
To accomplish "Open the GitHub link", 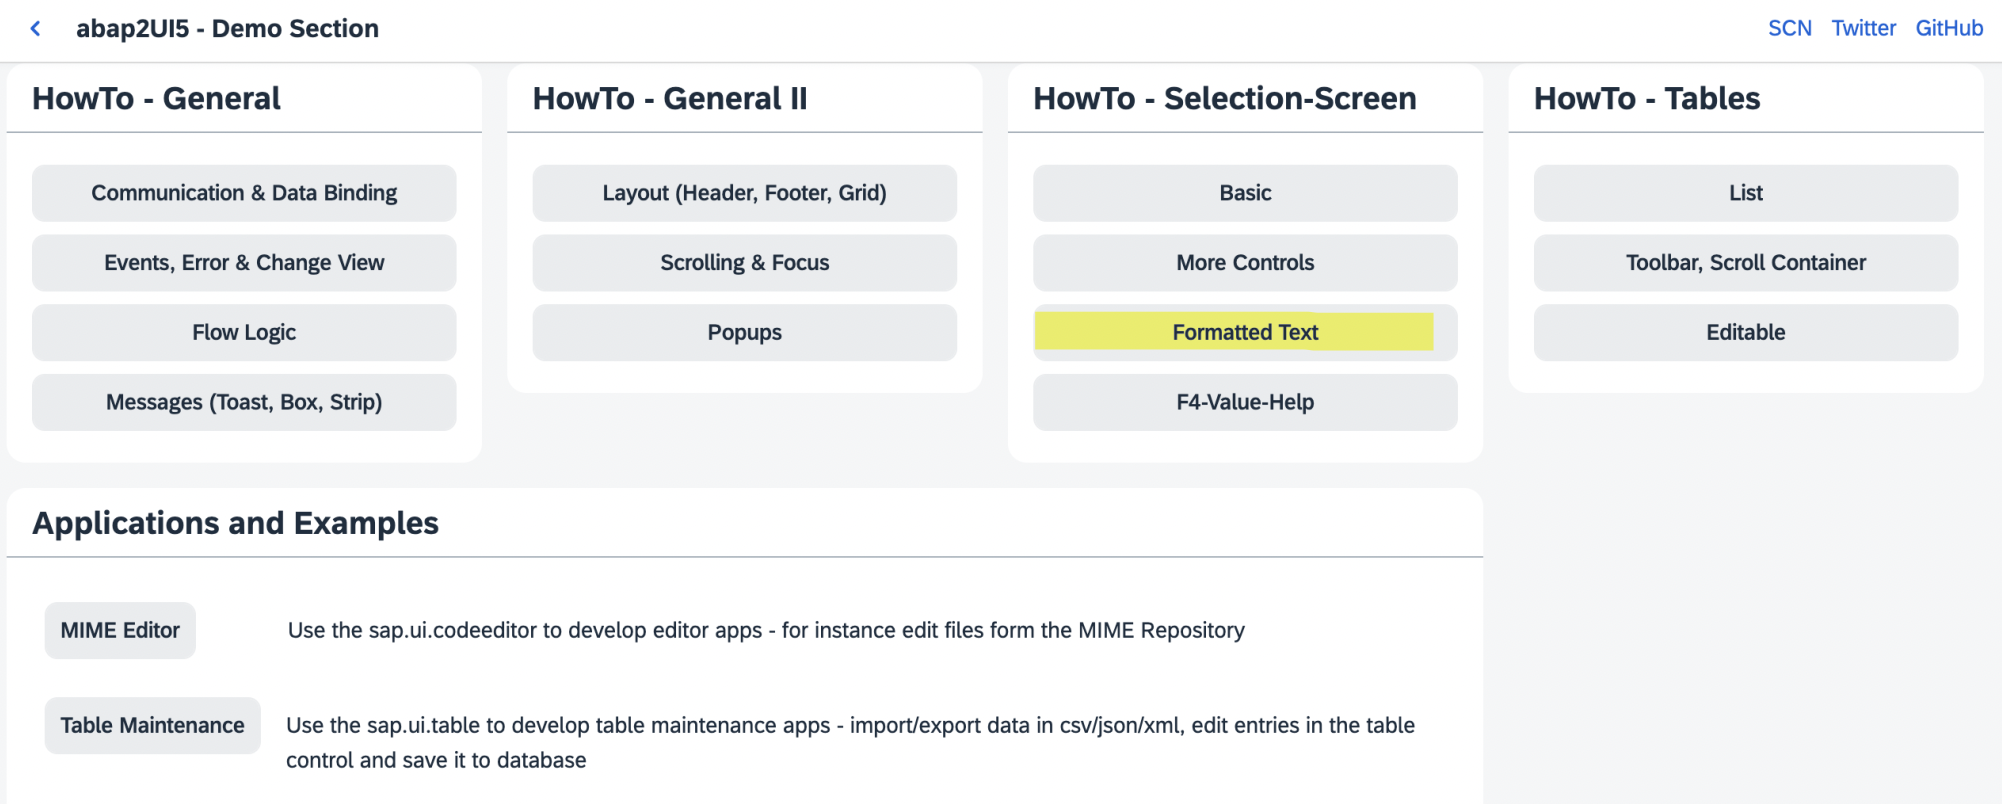I will point(1948,28).
